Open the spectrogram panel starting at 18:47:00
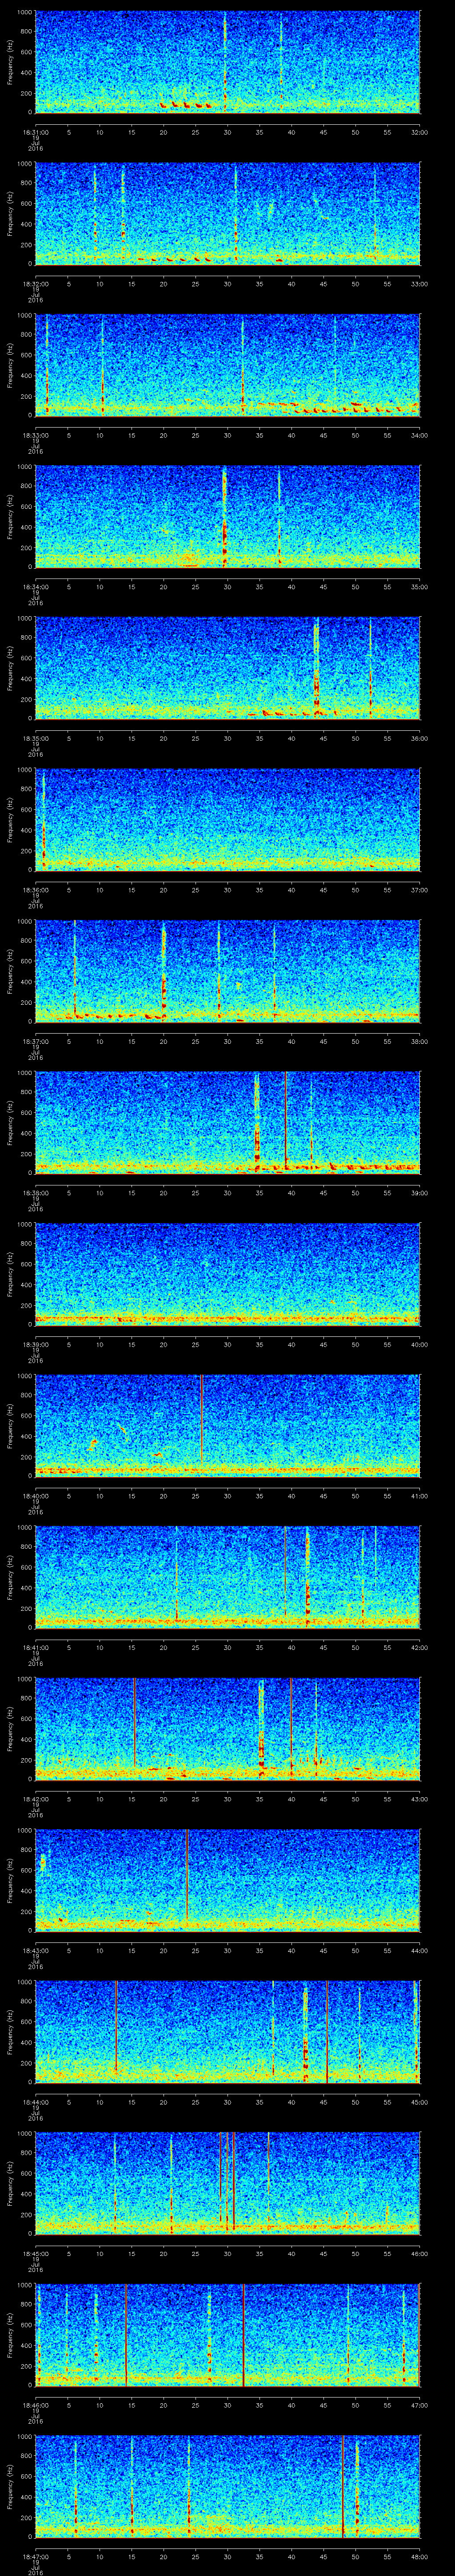 228,2486
